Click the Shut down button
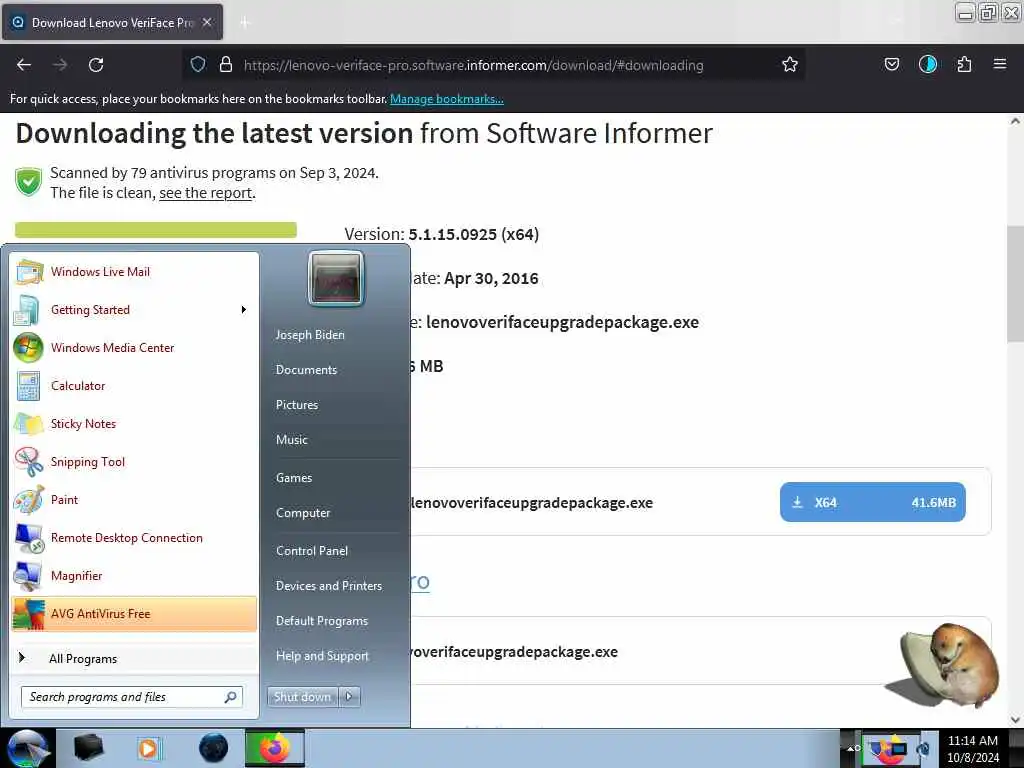1024x768 pixels. 302,697
